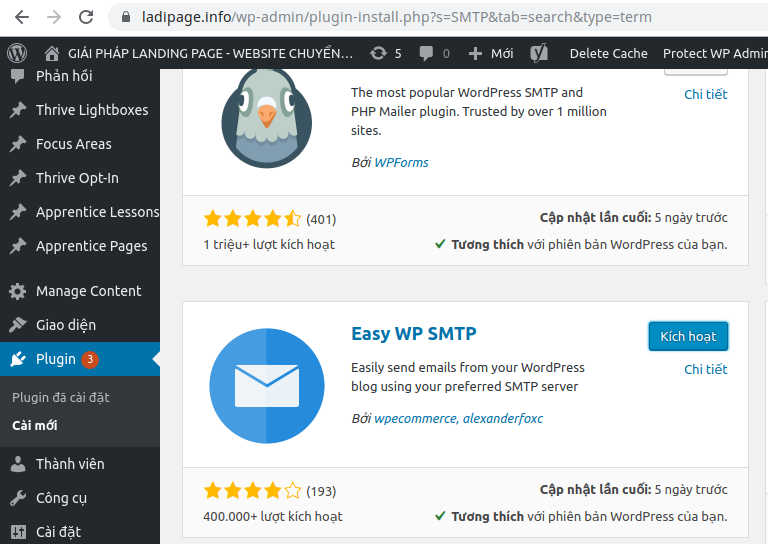The height and width of the screenshot is (544, 768).
Task: Click '1 triệu+ lượt kích hoạt' text
Action: coord(269,245)
